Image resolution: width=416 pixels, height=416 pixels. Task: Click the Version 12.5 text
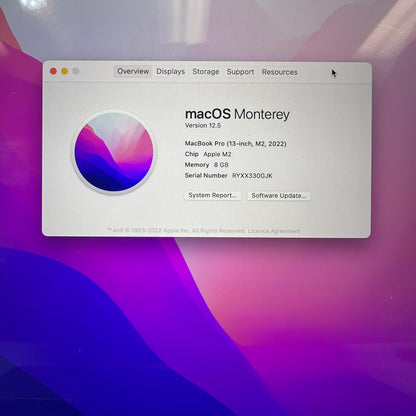pyautogui.click(x=203, y=126)
